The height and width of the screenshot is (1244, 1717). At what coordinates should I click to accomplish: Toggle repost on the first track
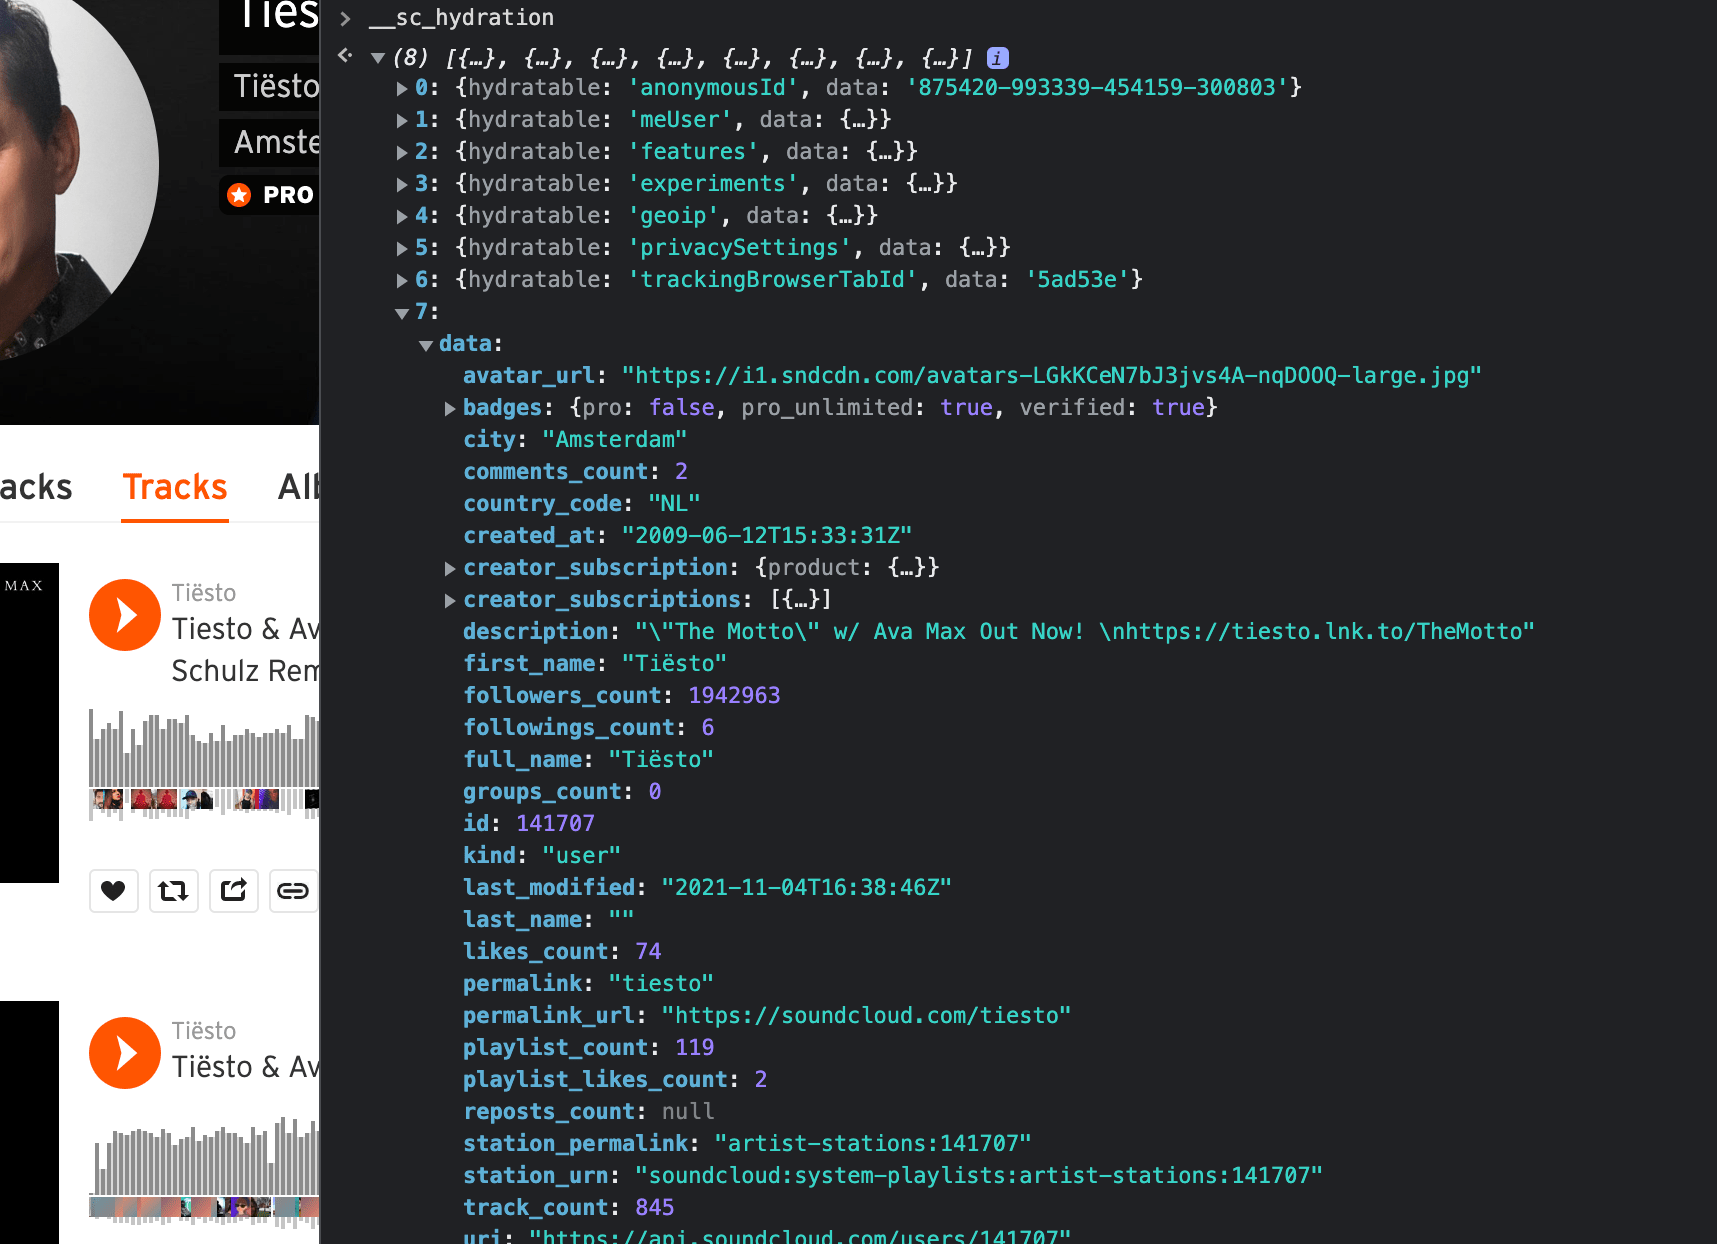click(173, 890)
